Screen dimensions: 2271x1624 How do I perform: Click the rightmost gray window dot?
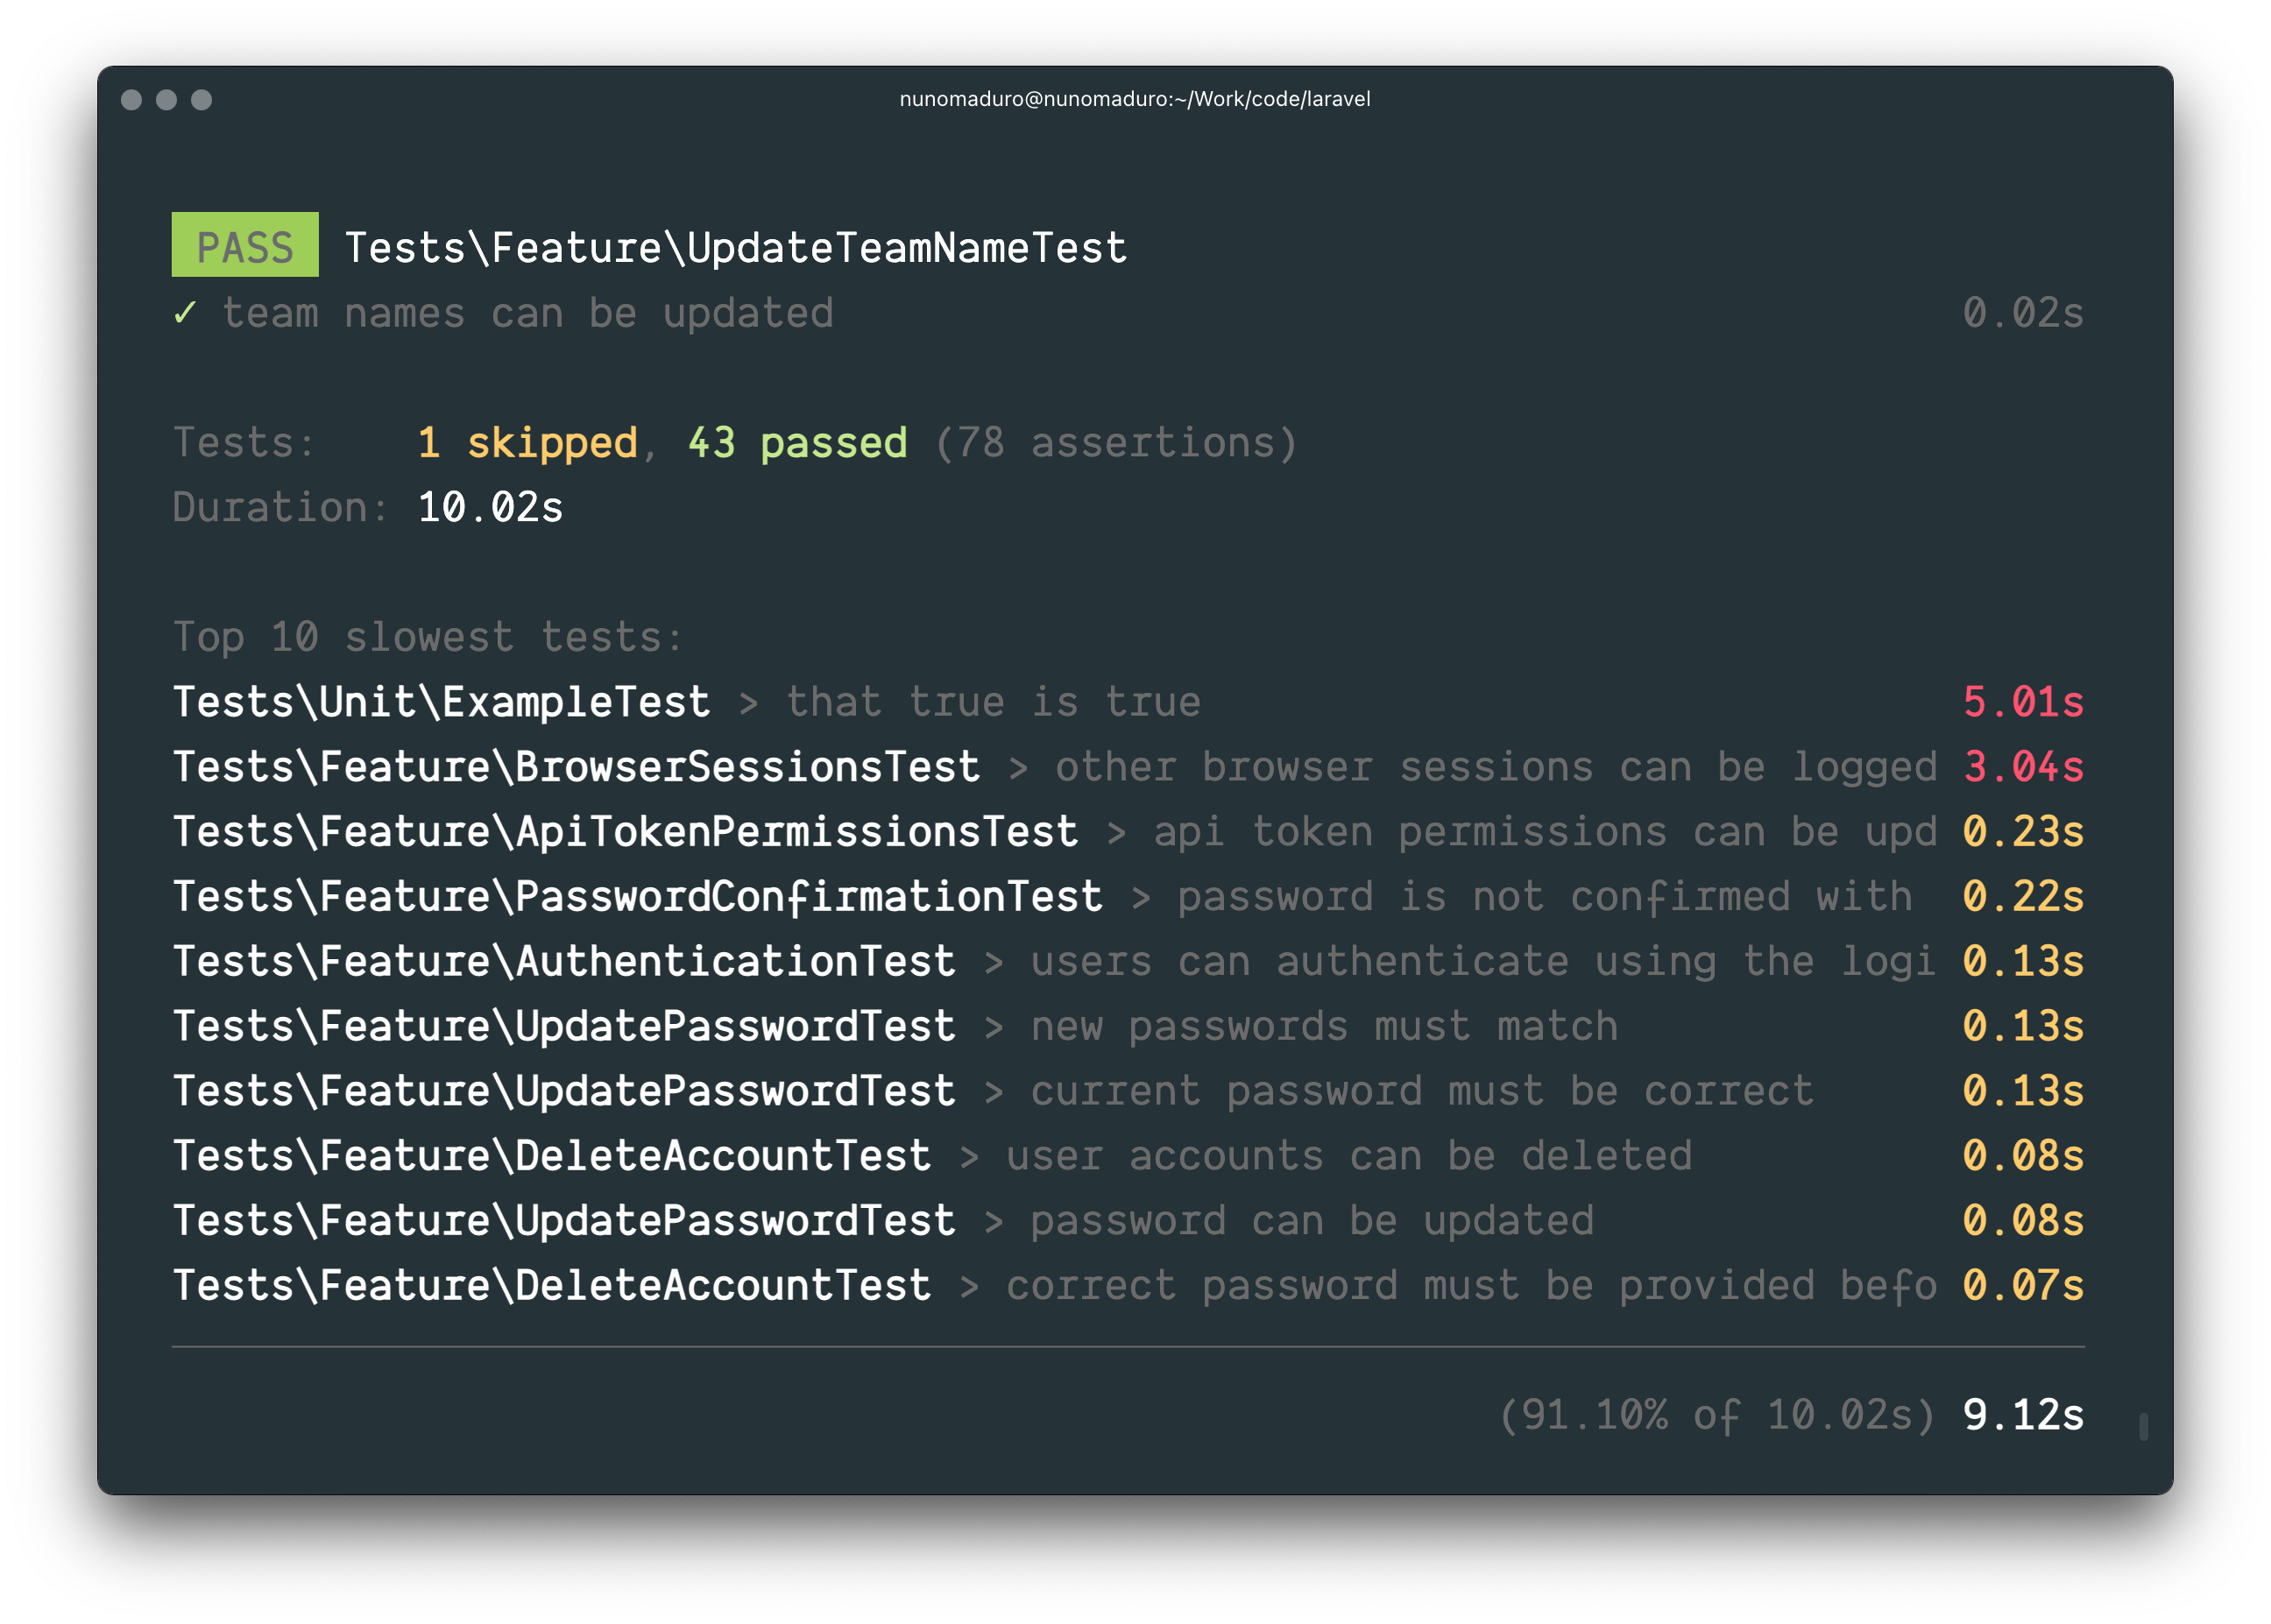pyautogui.click(x=201, y=100)
